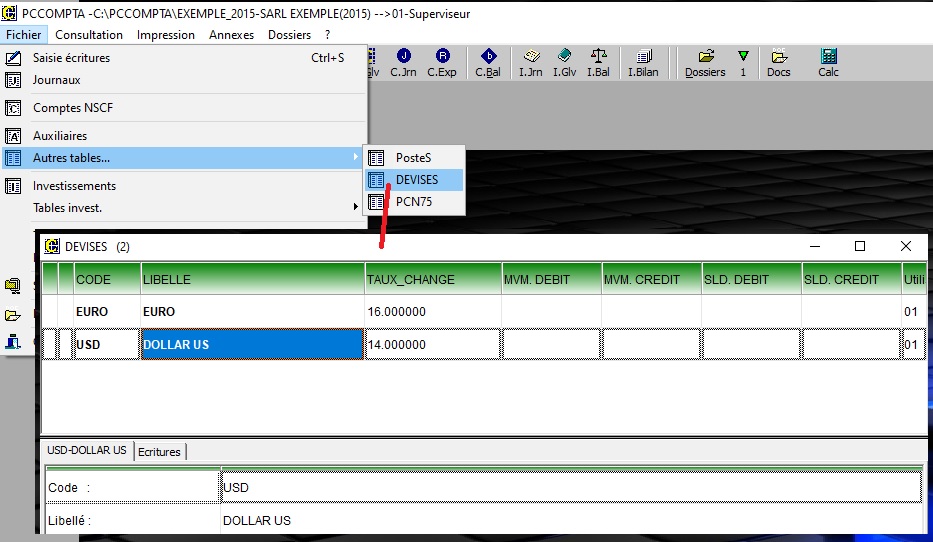This screenshot has width=933, height=542.
Task: Sort by the TAUX_CHANGE column header
Action: click(432, 279)
